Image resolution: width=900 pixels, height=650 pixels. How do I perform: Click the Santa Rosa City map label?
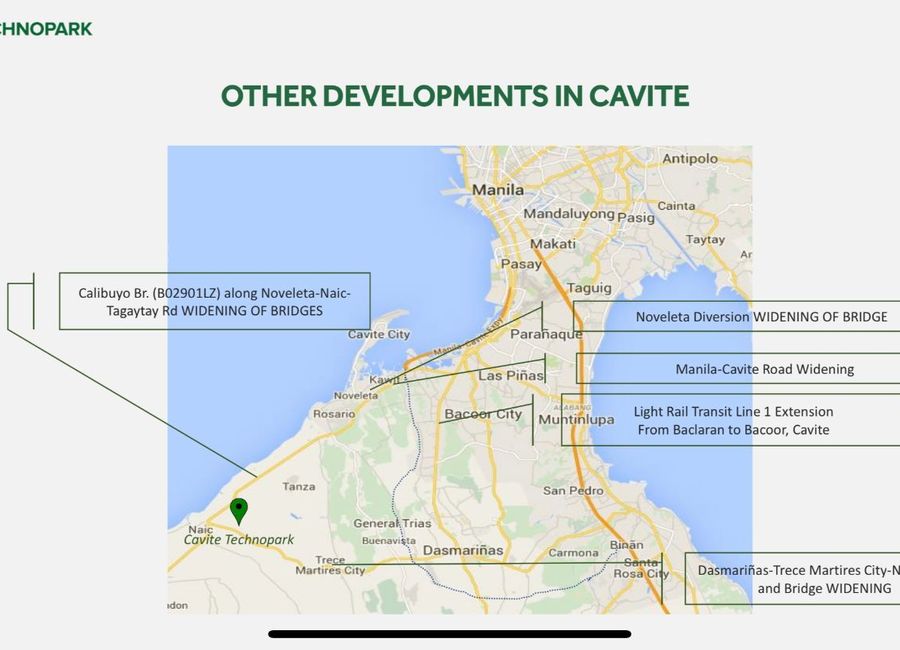coord(641,568)
